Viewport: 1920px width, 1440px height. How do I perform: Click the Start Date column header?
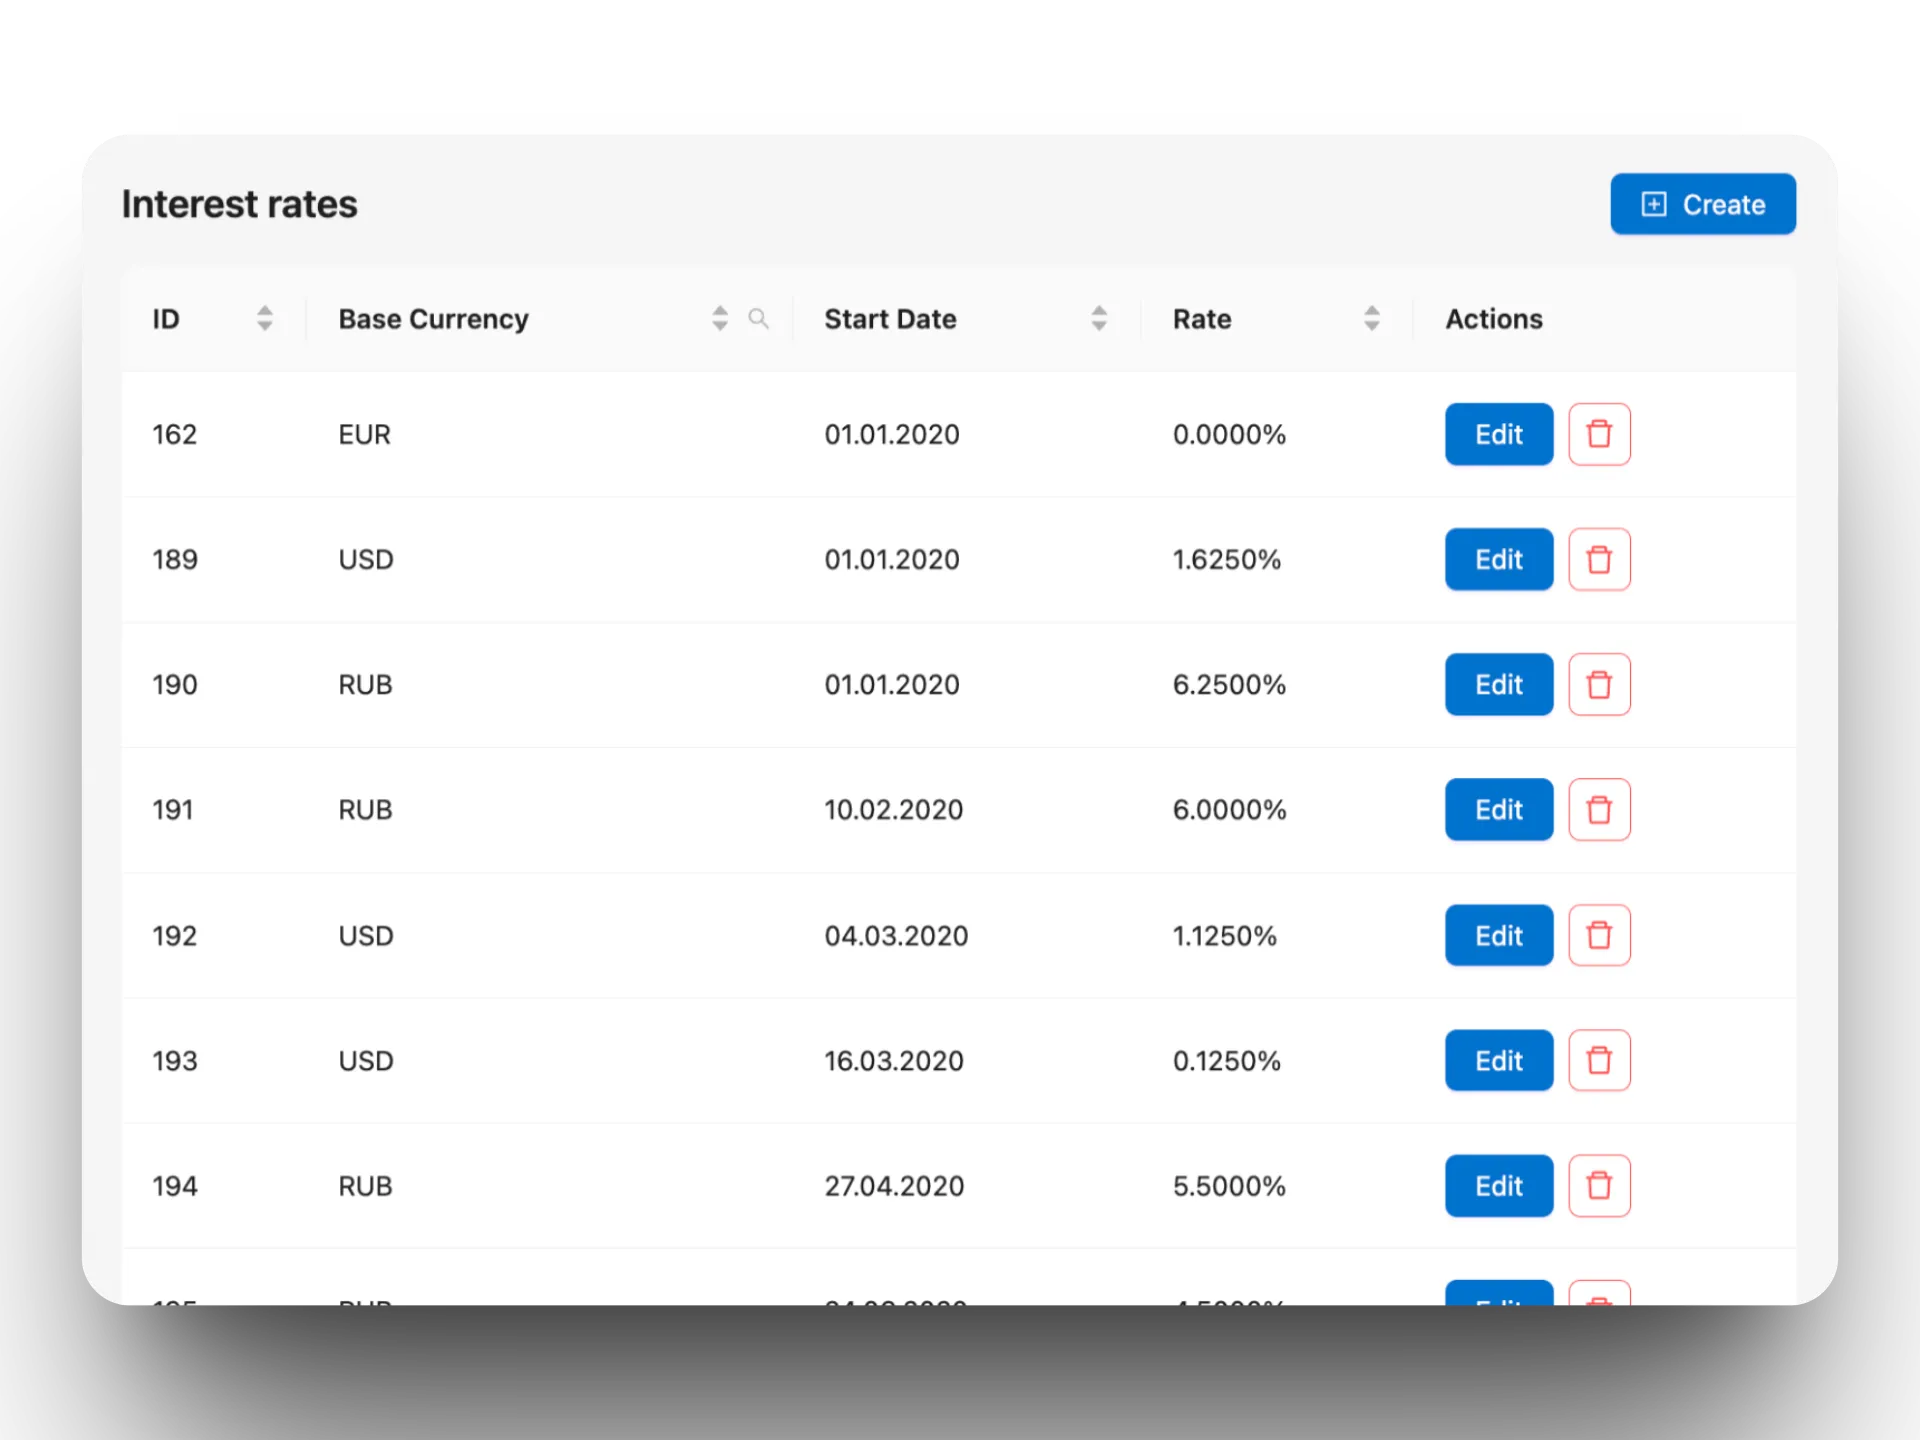click(890, 319)
